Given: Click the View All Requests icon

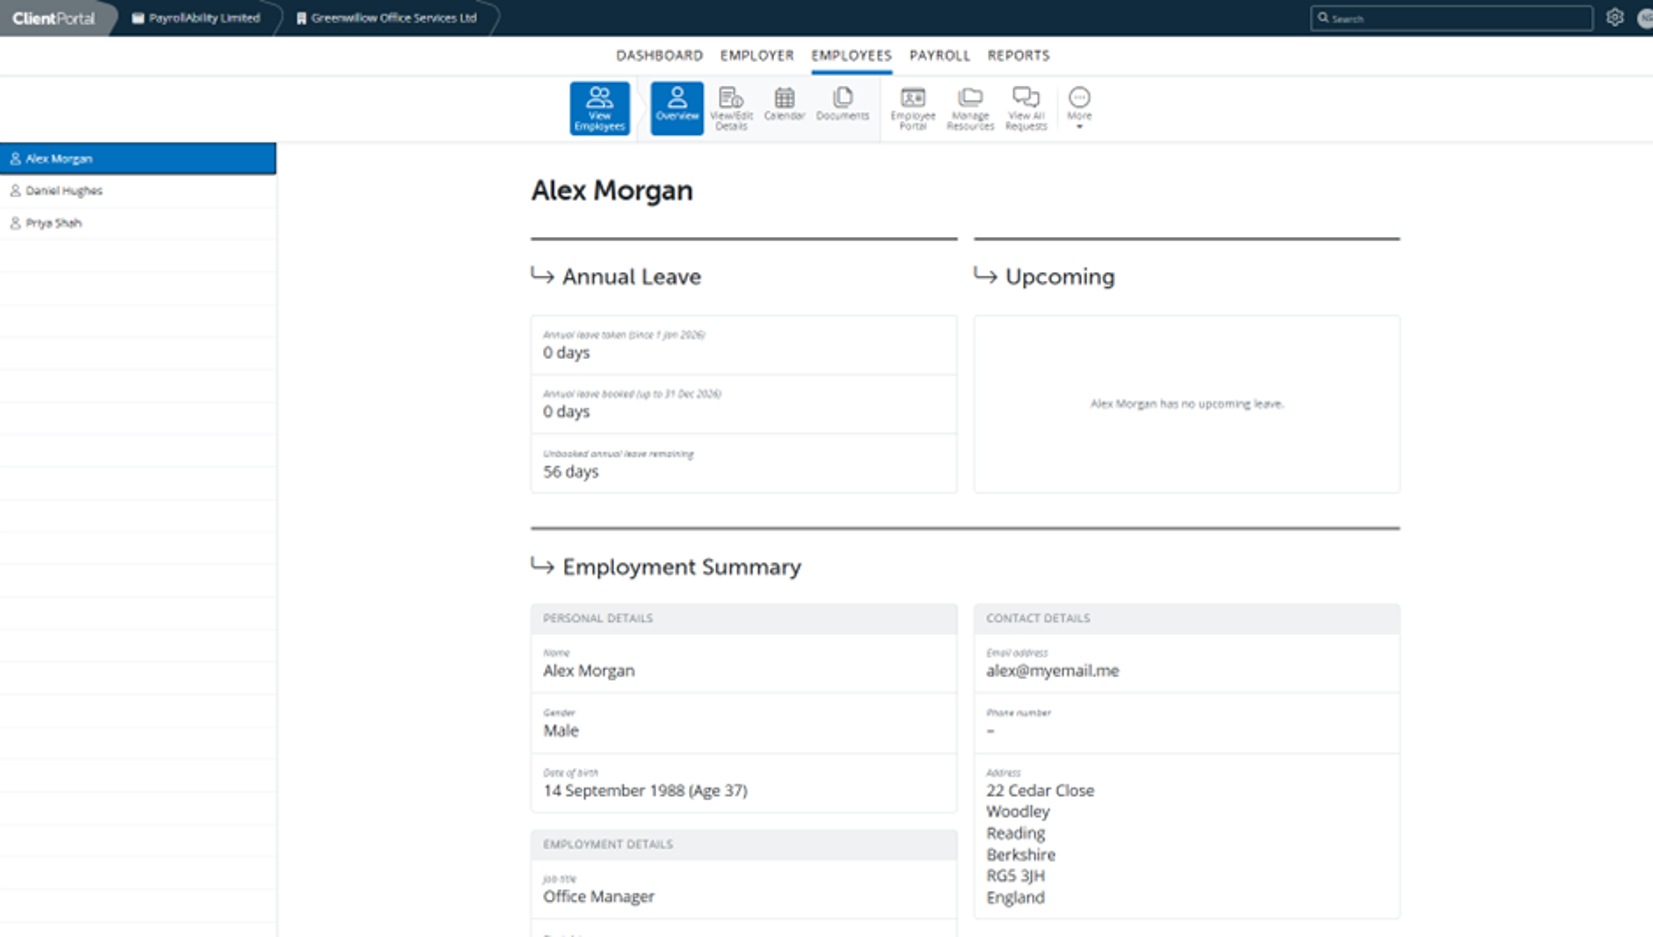Looking at the screenshot, I should (1026, 108).
